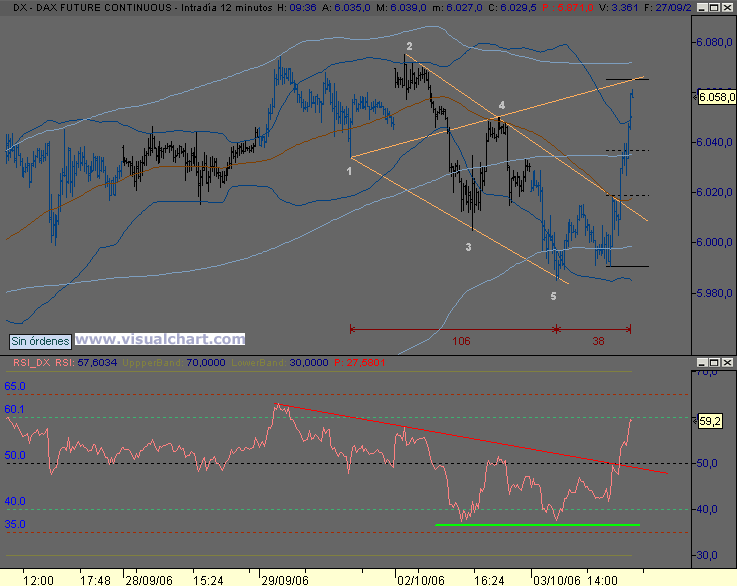Click the 6.020,0 price axis label
Screen dimensions: 737x586
point(714,192)
